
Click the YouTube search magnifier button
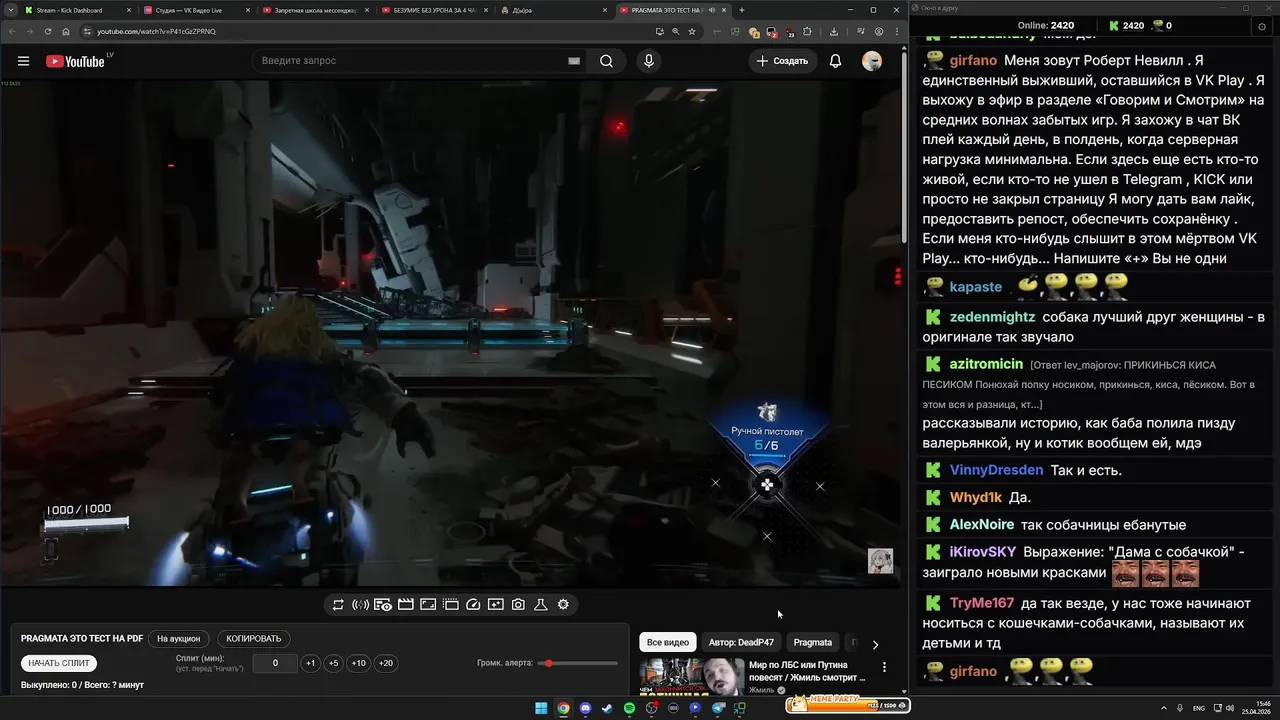pos(606,61)
